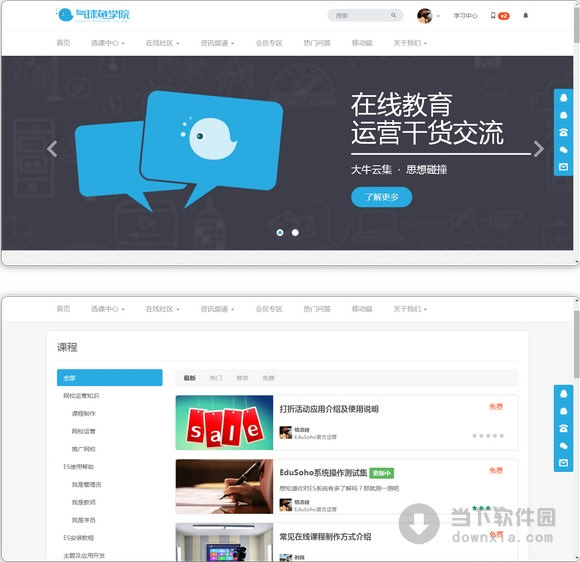The width and height of the screenshot is (580, 562).
Task: Open 首页 in the upper window nav
Action: [63, 43]
